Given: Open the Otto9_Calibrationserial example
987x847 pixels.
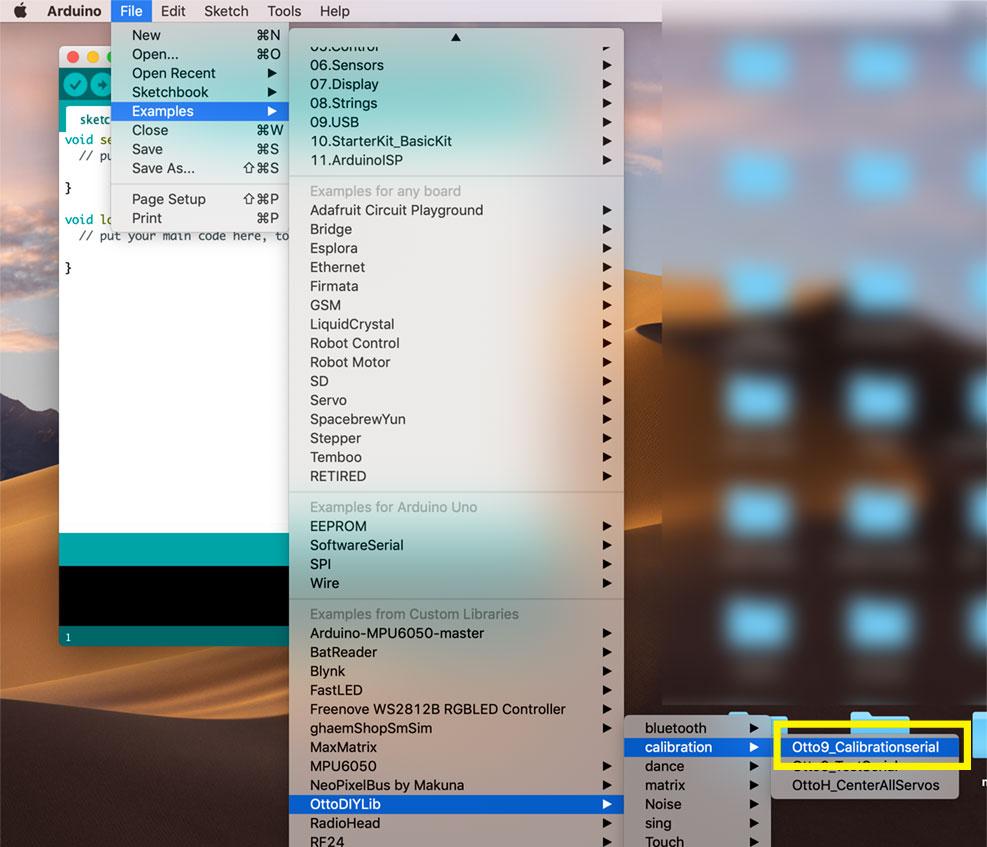Looking at the screenshot, I should tap(865, 747).
